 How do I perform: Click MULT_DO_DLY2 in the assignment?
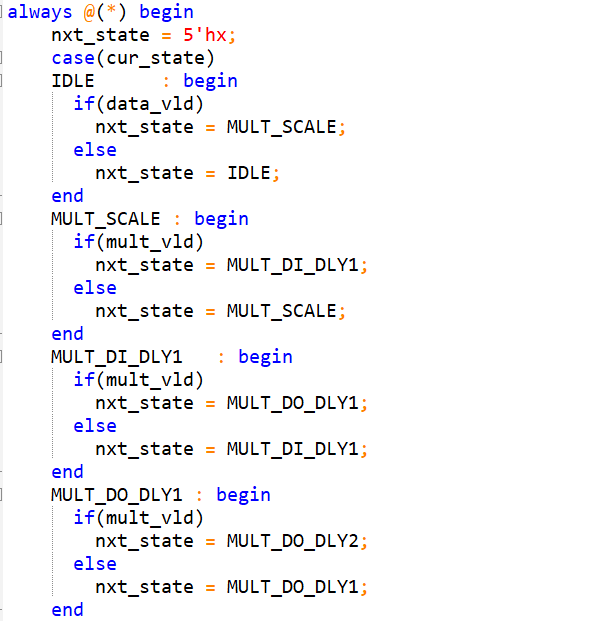[x=292, y=541]
